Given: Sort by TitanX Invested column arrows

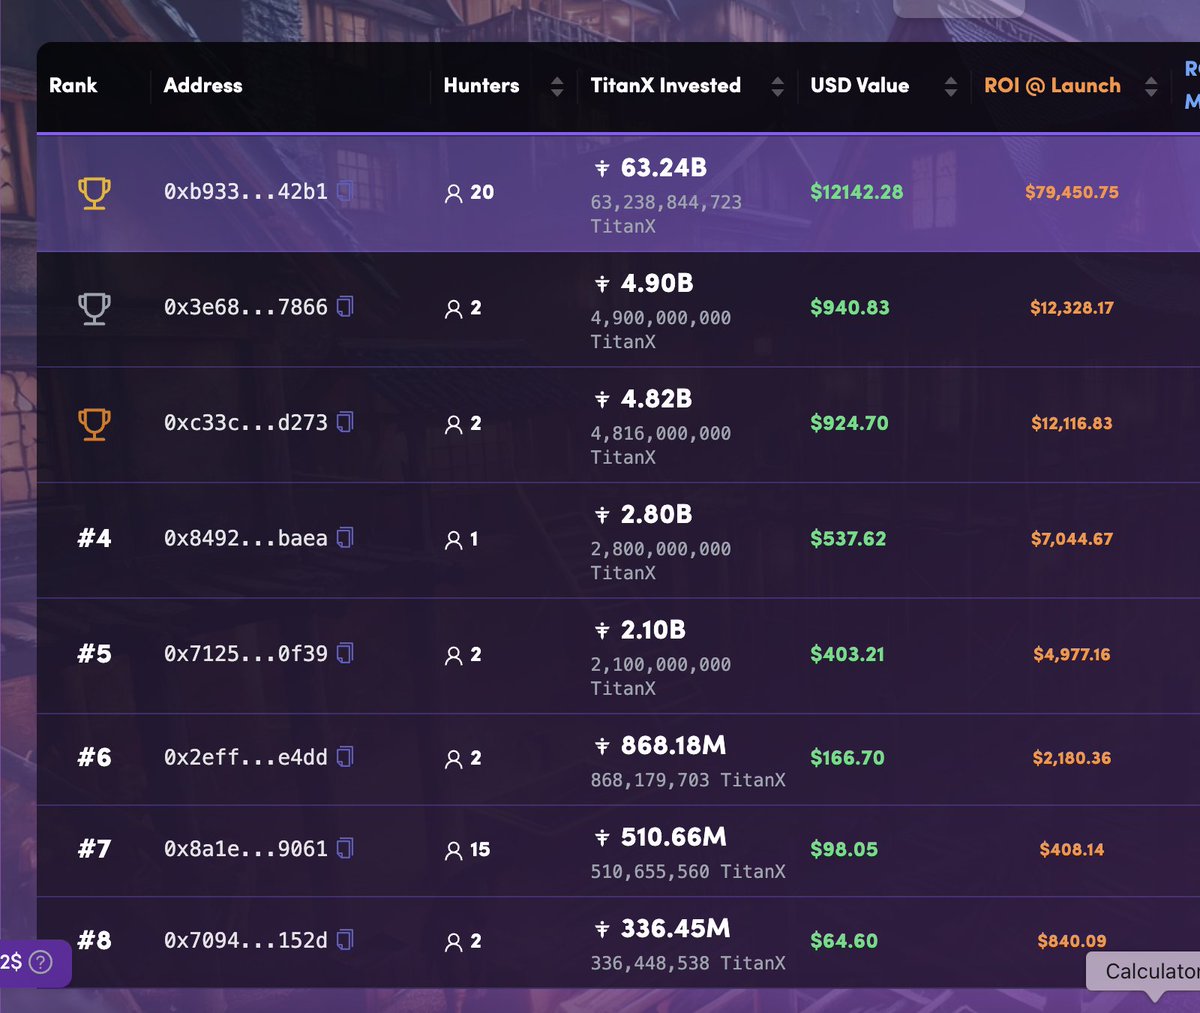Looking at the screenshot, I should point(777,87).
